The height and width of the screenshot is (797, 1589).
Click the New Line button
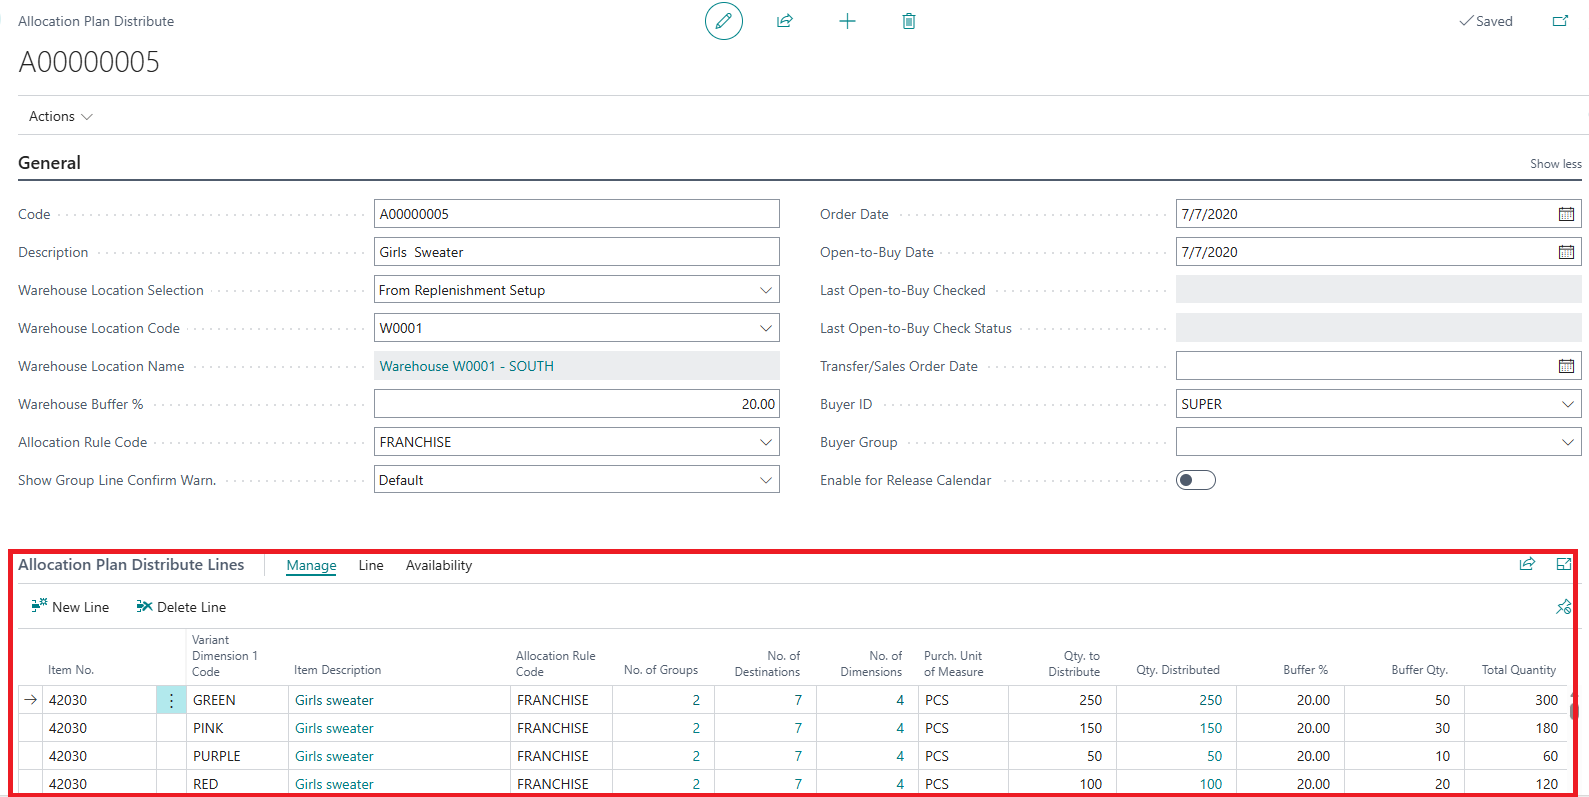pyautogui.click(x=70, y=607)
